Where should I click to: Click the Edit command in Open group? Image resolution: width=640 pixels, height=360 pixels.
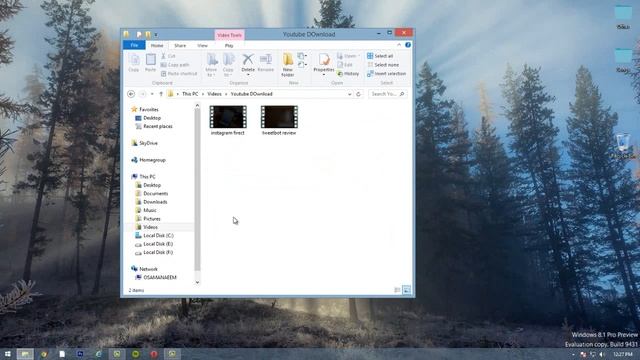pos(345,65)
